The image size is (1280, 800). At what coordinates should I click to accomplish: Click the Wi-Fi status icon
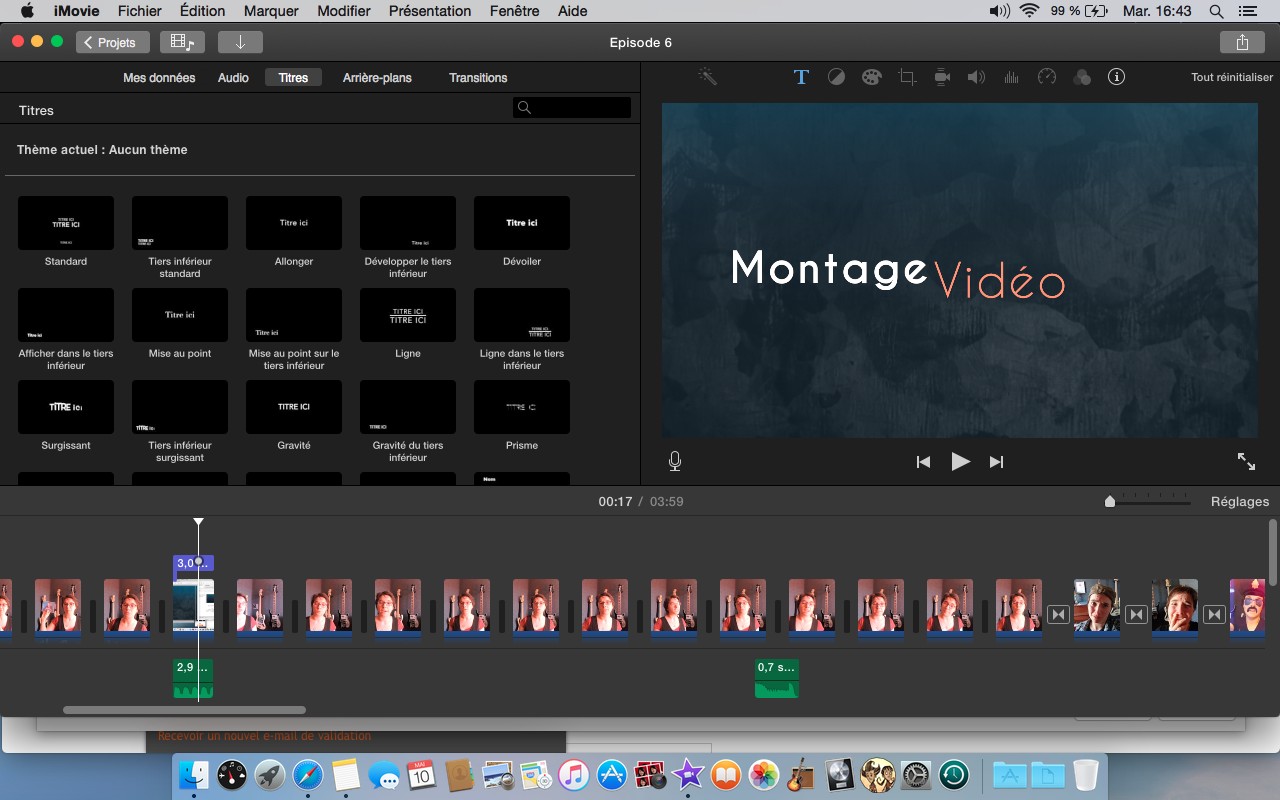coord(1029,11)
